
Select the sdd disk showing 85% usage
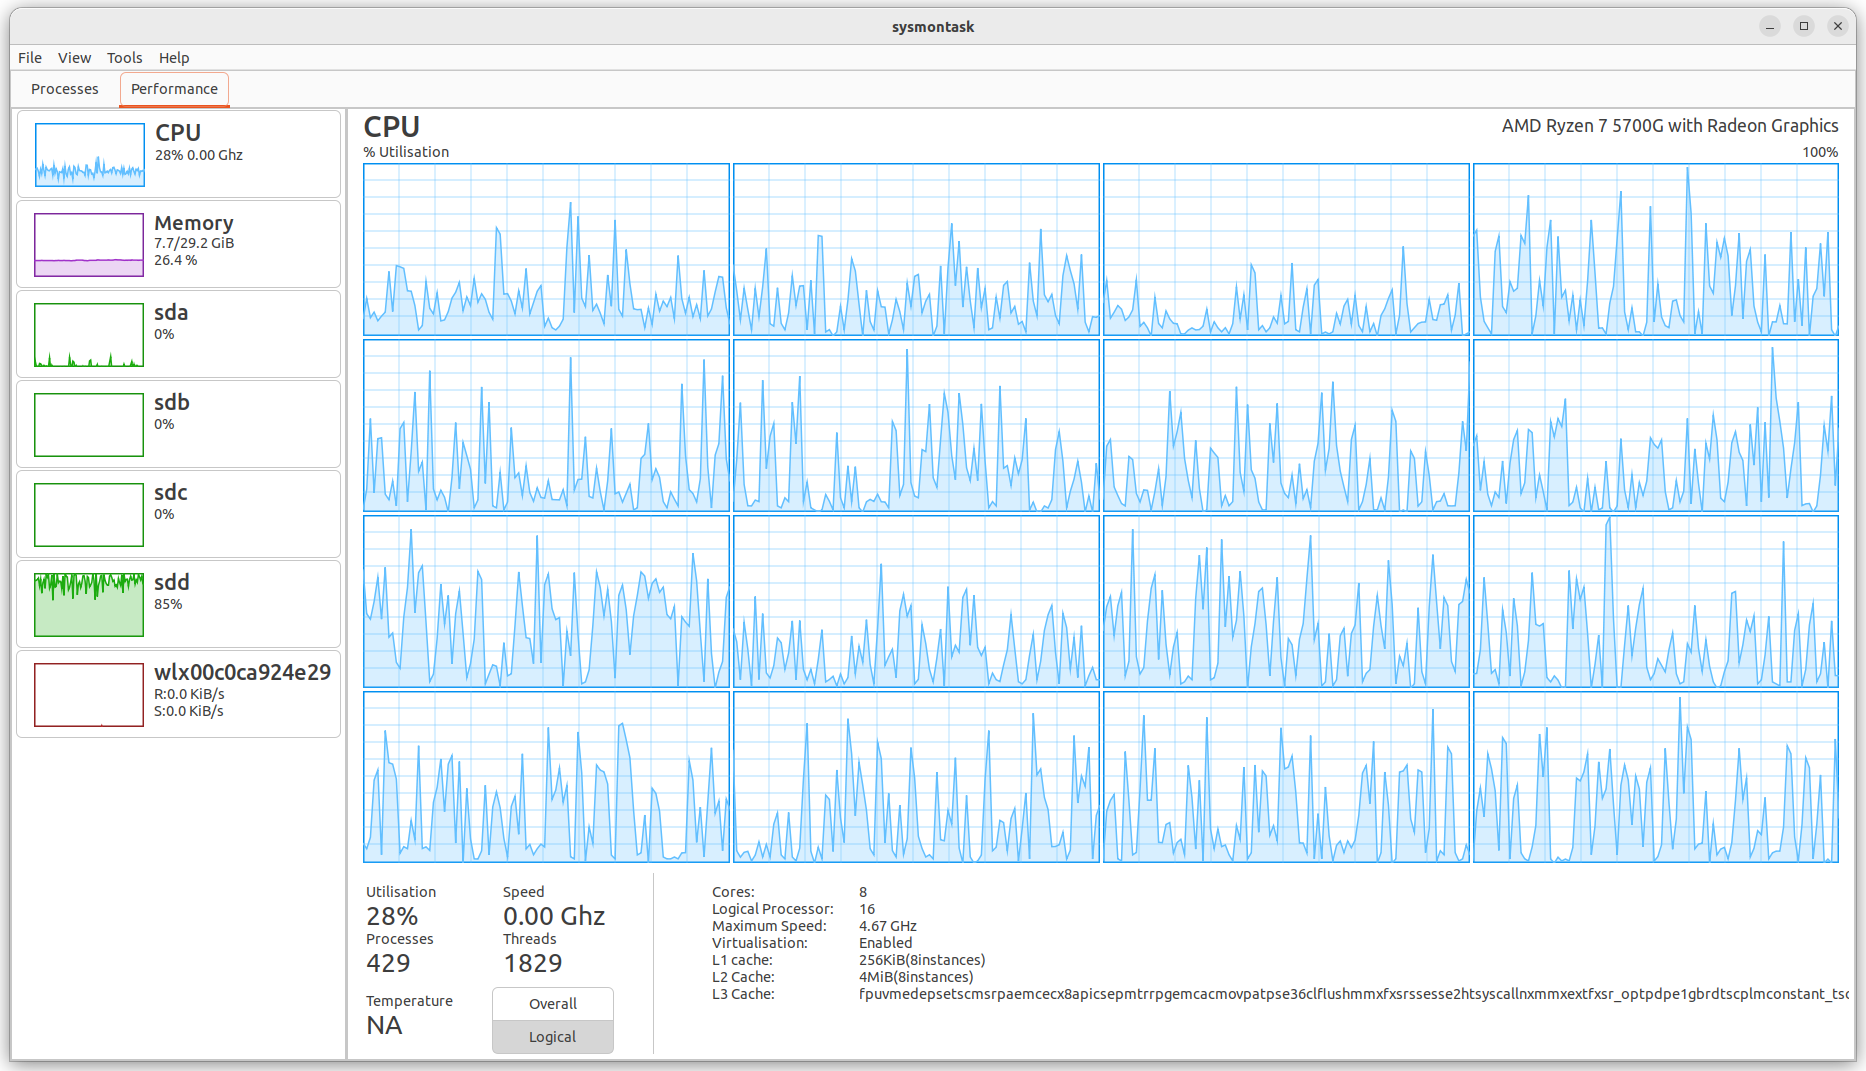[178, 603]
